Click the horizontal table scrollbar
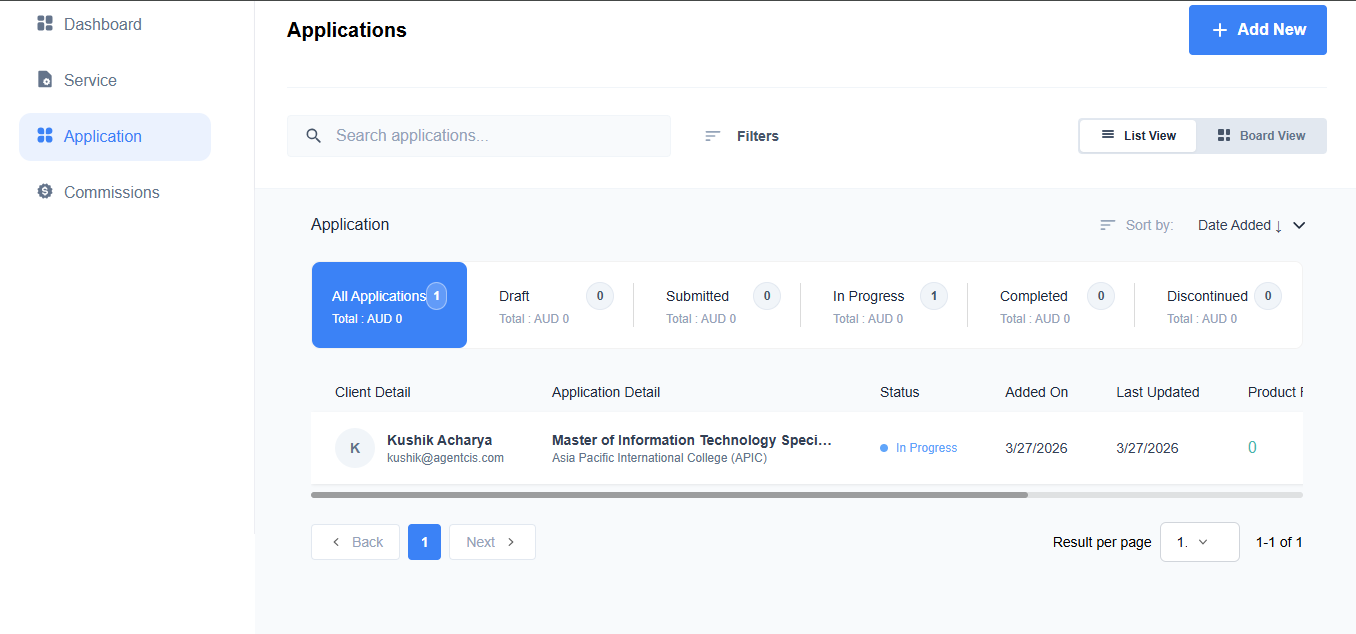The height and width of the screenshot is (634, 1356). click(669, 495)
